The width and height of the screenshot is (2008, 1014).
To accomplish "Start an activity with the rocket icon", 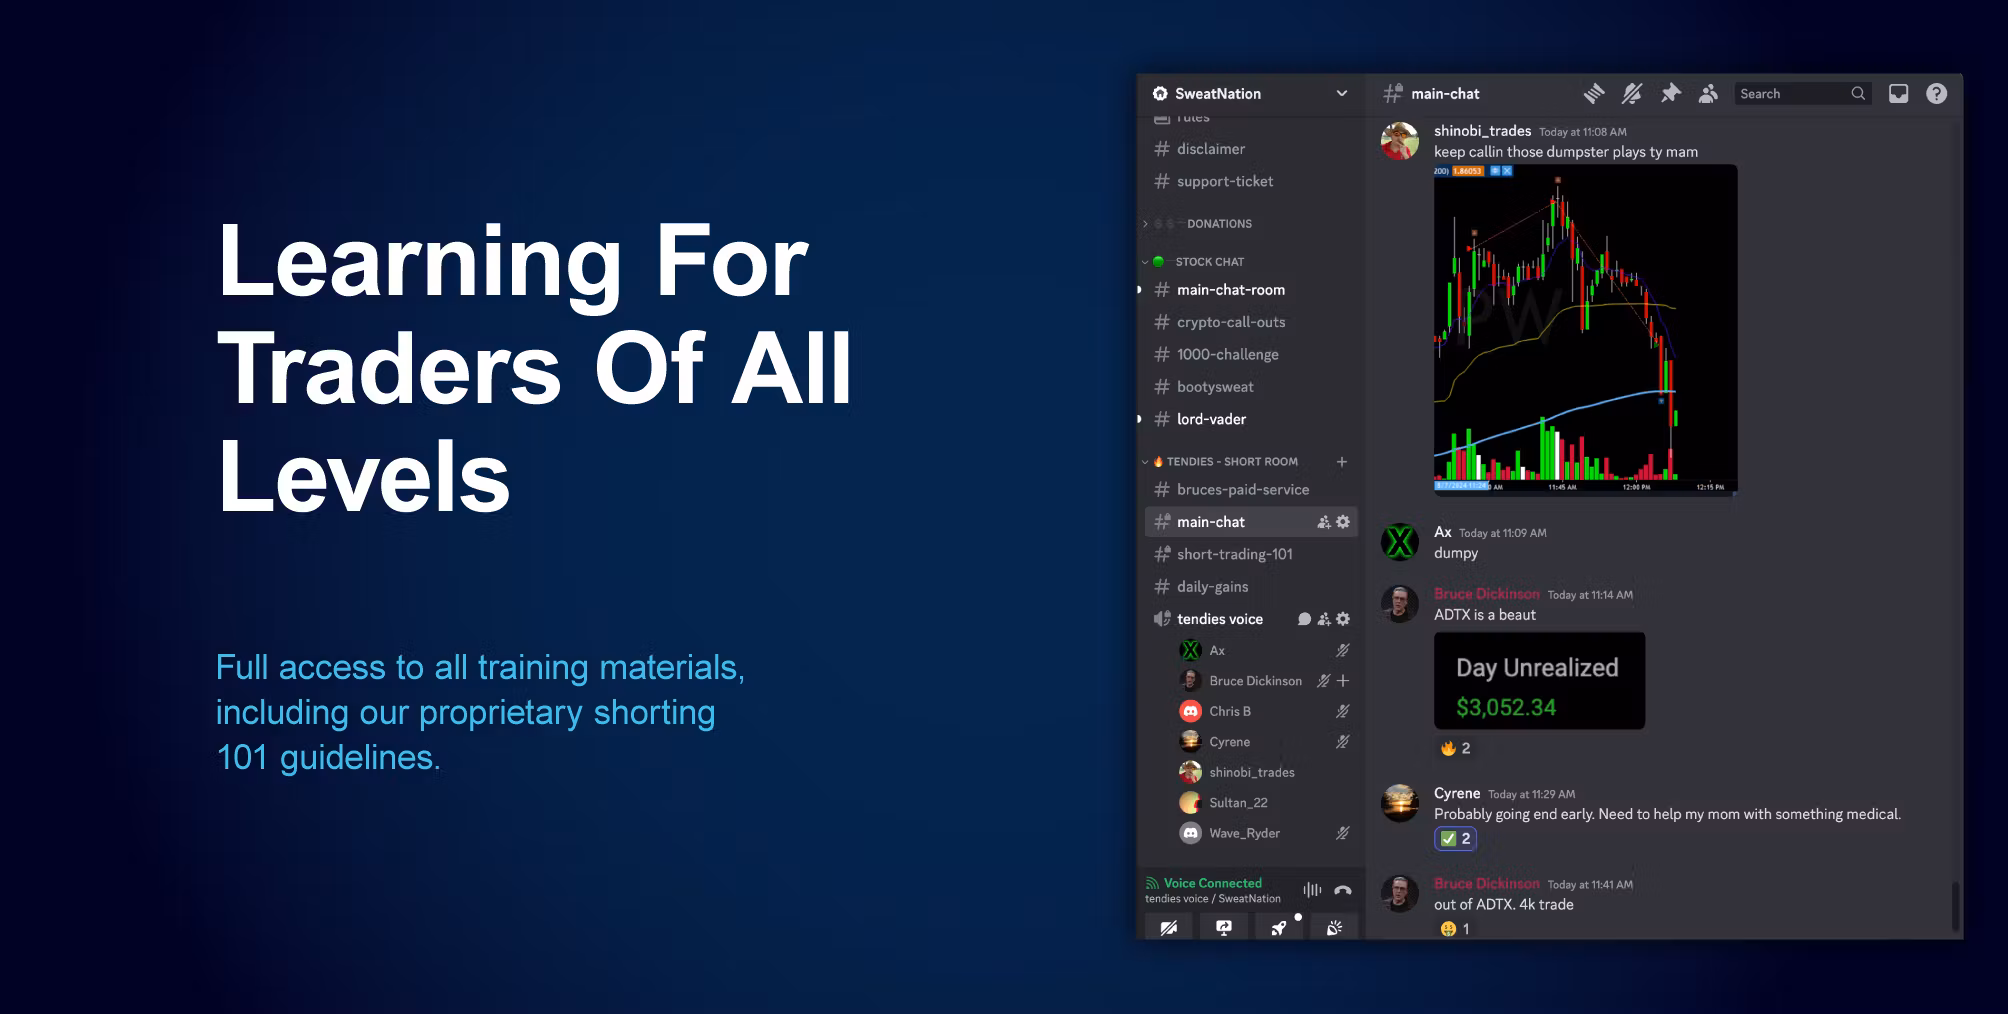I will tap(1279, 928).
